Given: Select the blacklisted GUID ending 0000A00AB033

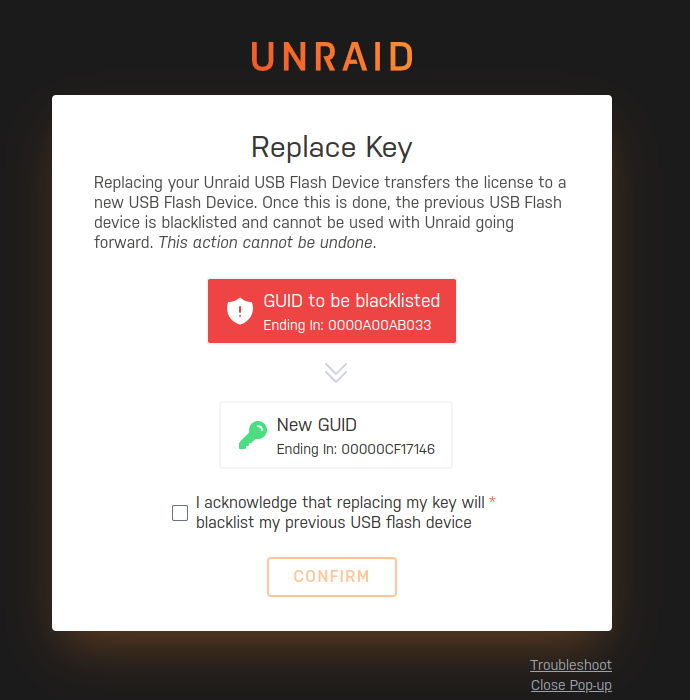Looking at the screenshot, I should click(379, 325).
